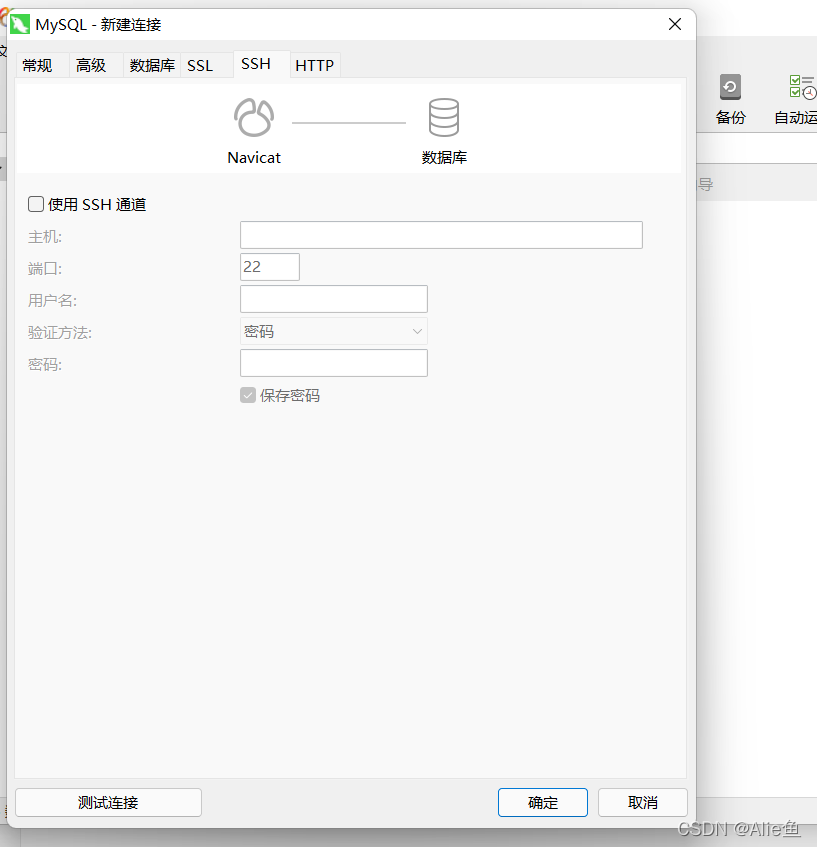The width and height of the screenshot is (817, 847).
Task: Click the 测试连接 button
Action: tap(108, 802)
